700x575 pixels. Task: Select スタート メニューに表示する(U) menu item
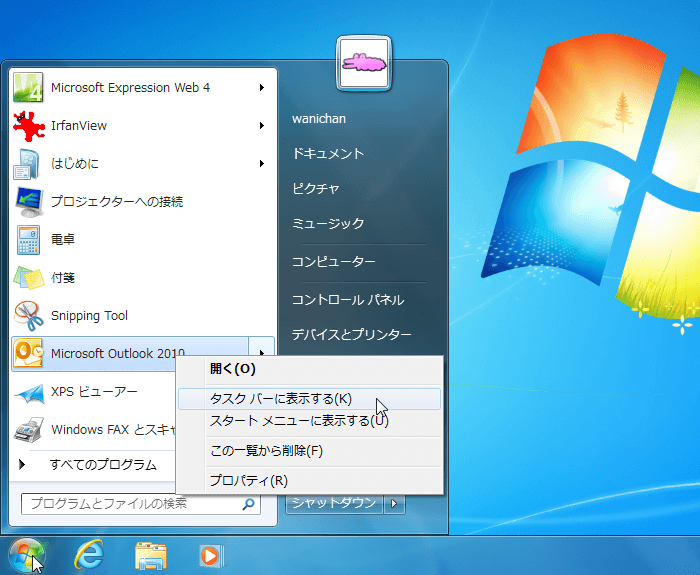310,421
